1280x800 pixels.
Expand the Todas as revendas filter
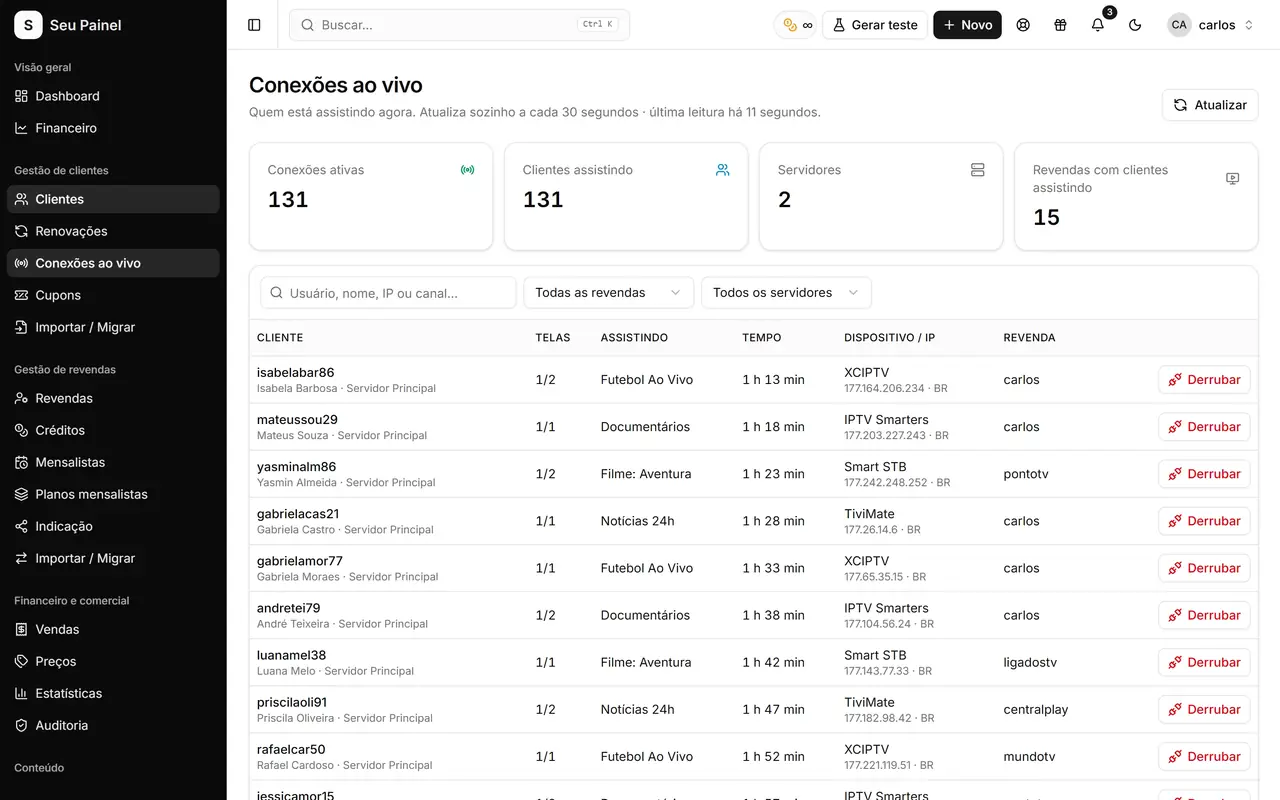(609, 293)
